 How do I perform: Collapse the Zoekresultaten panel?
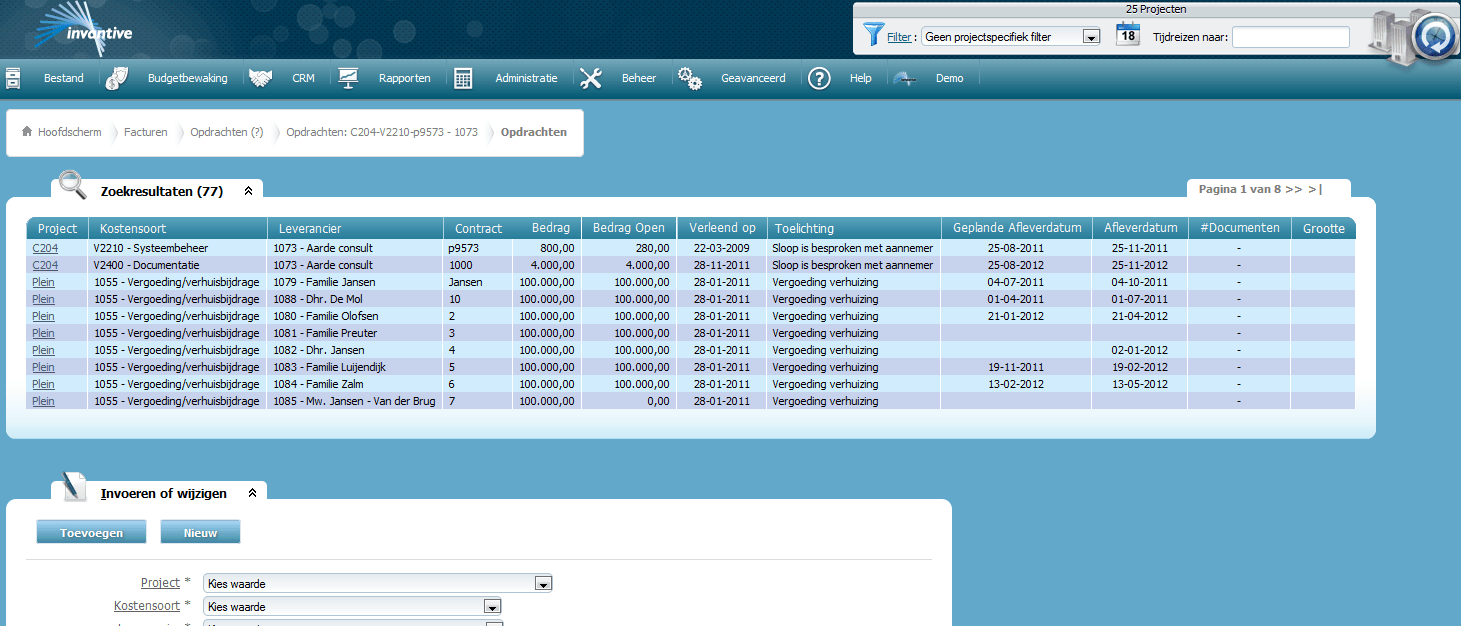248,191
